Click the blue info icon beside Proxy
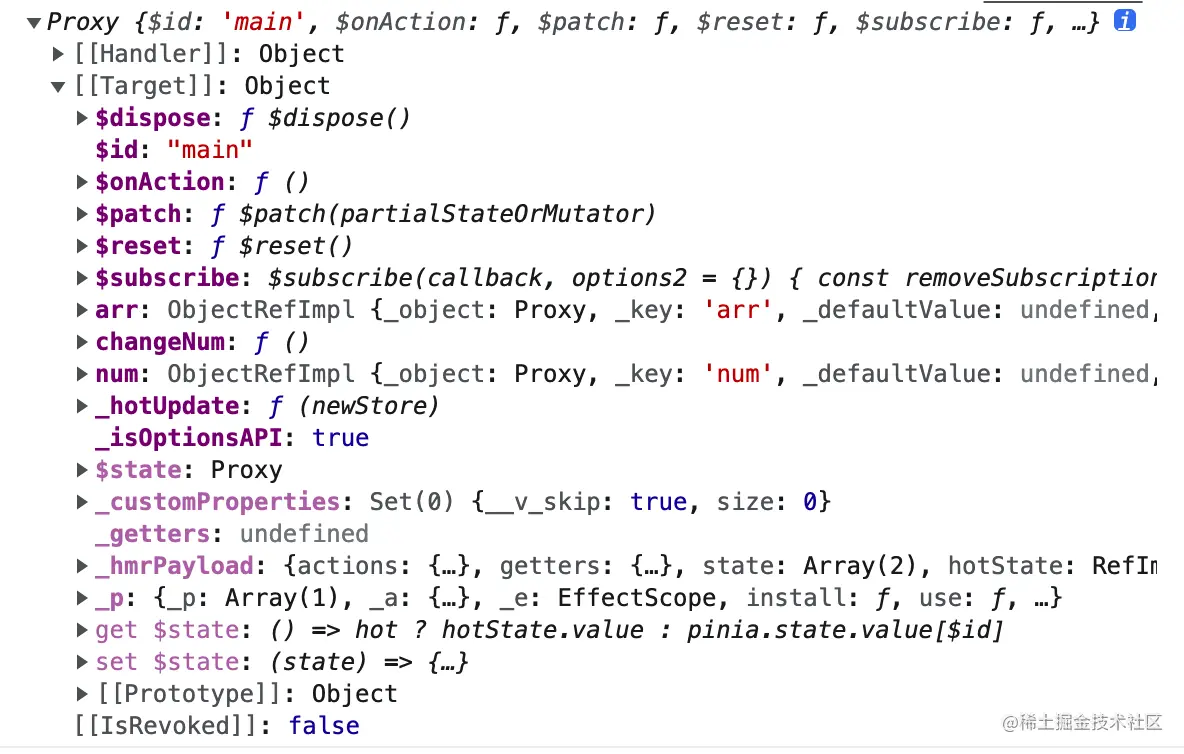Image resolution: width=1184 pixels, height=754 pixels. point(1124,21)
